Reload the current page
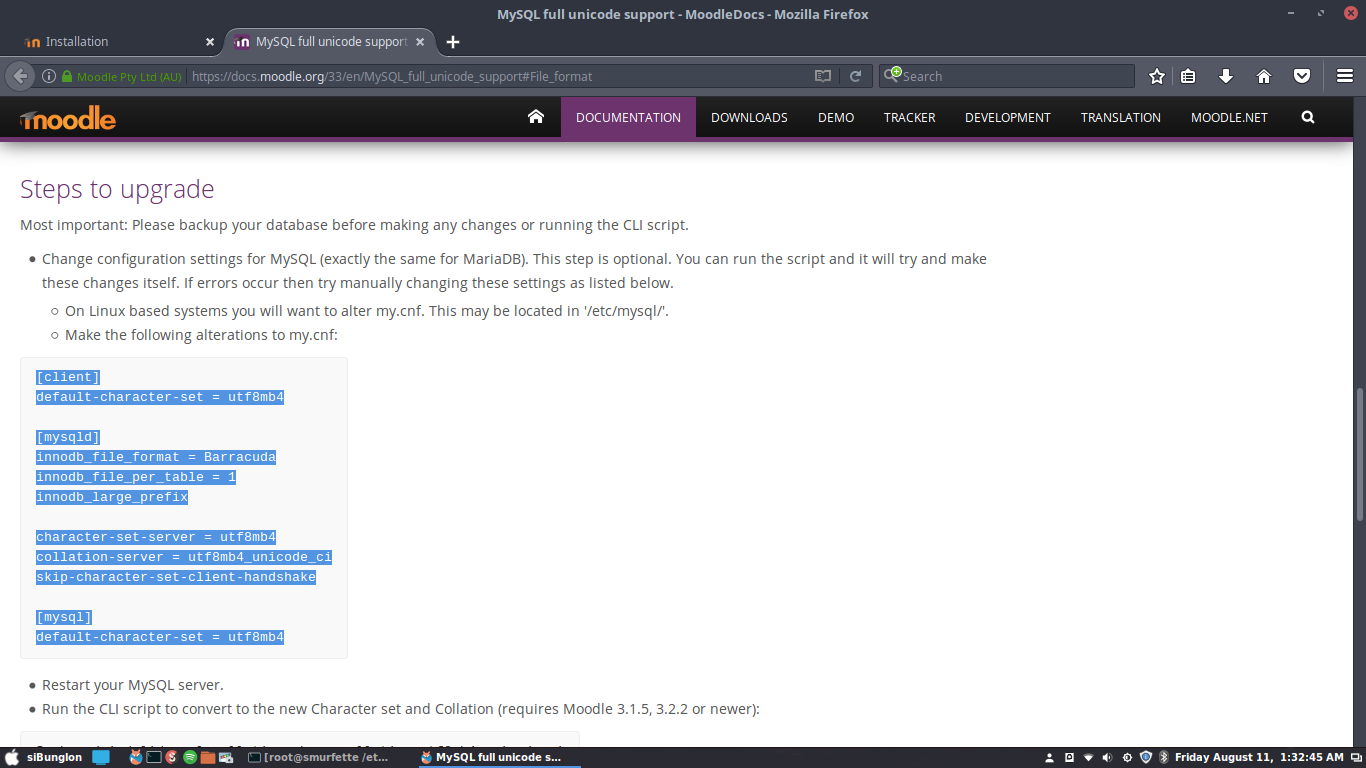 [856, 76]
